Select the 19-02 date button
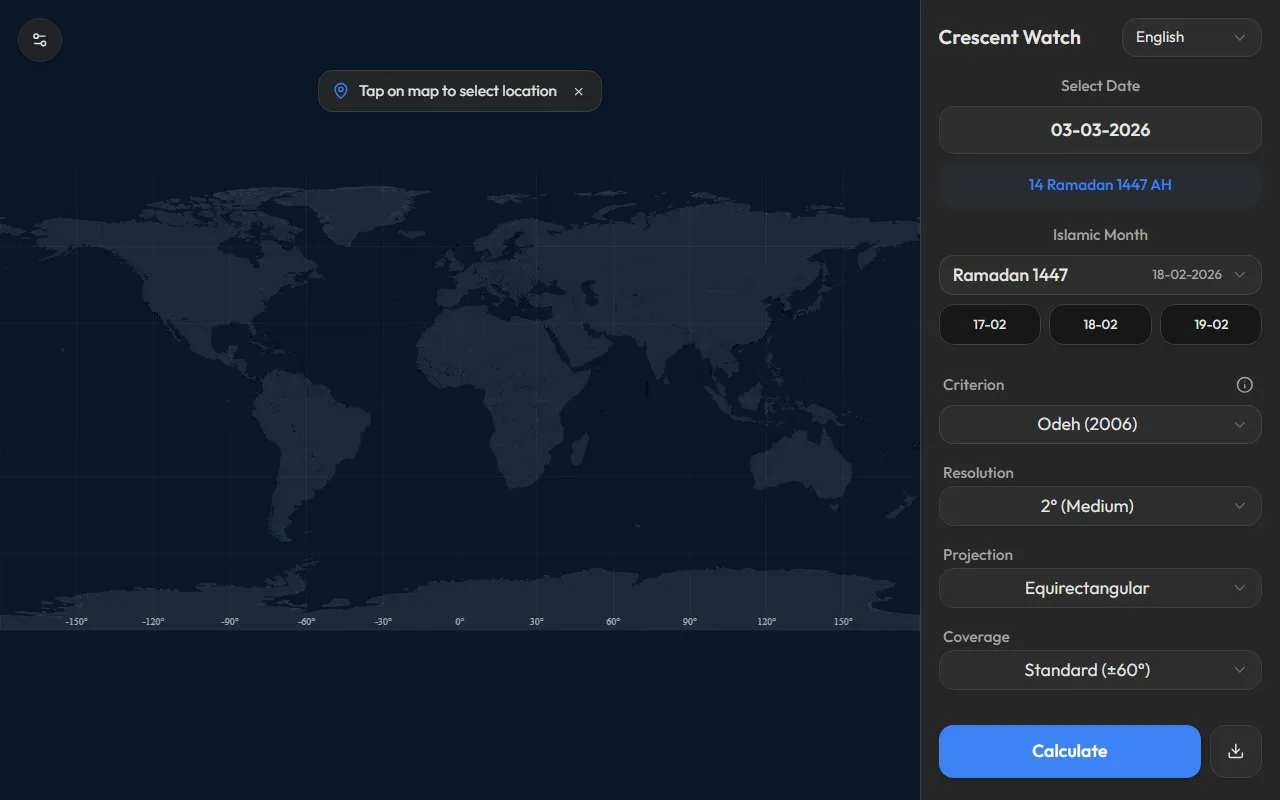Viewport: 1280px width, 800px height. tap(1211, 325)
